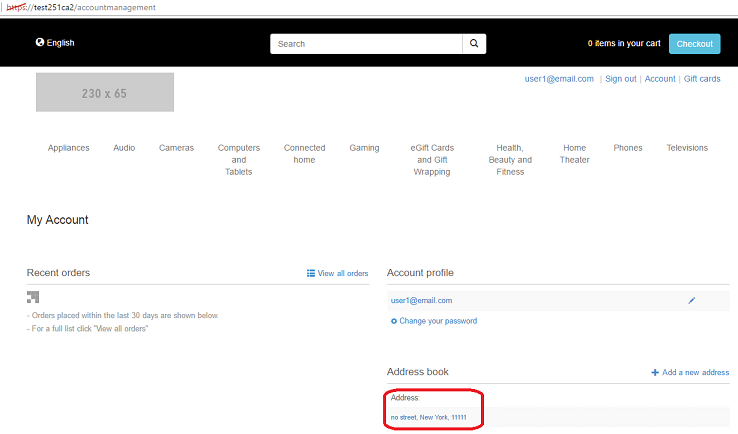
Task: Open the items in your cart link
Action: 624,44
